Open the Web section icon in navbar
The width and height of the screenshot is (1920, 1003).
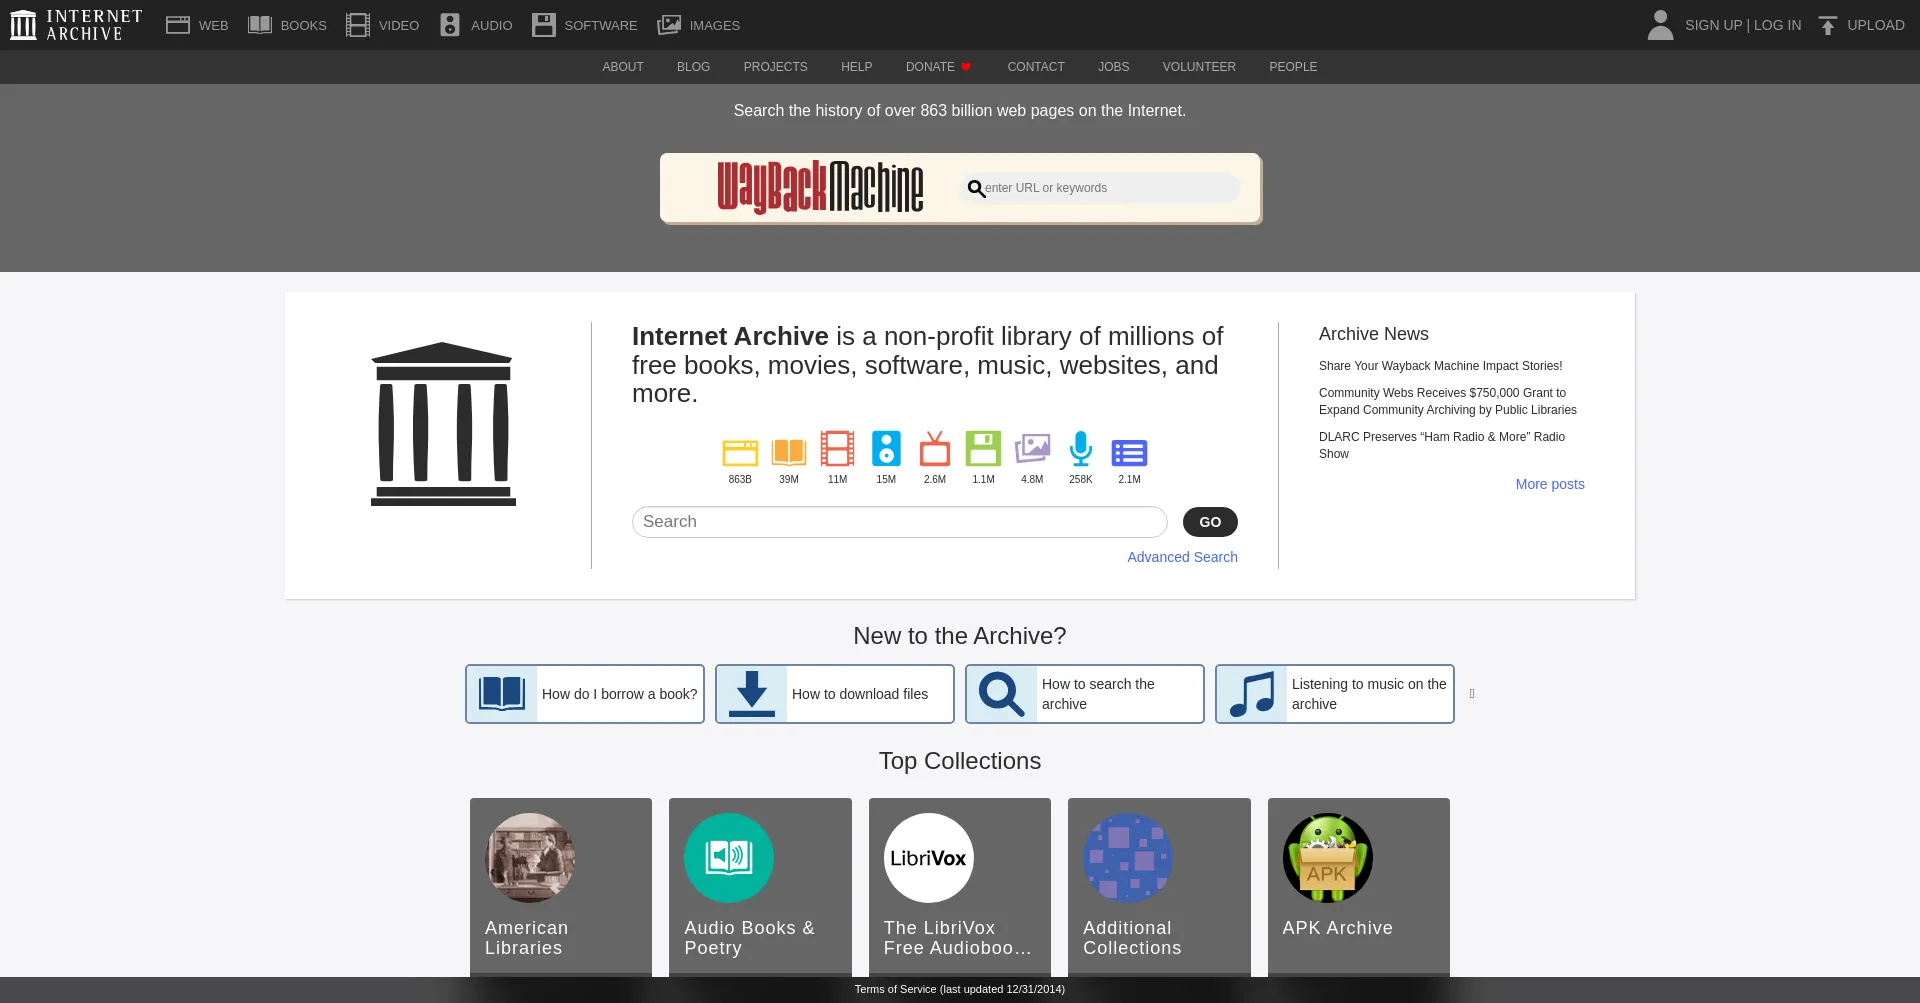[178, 25]
